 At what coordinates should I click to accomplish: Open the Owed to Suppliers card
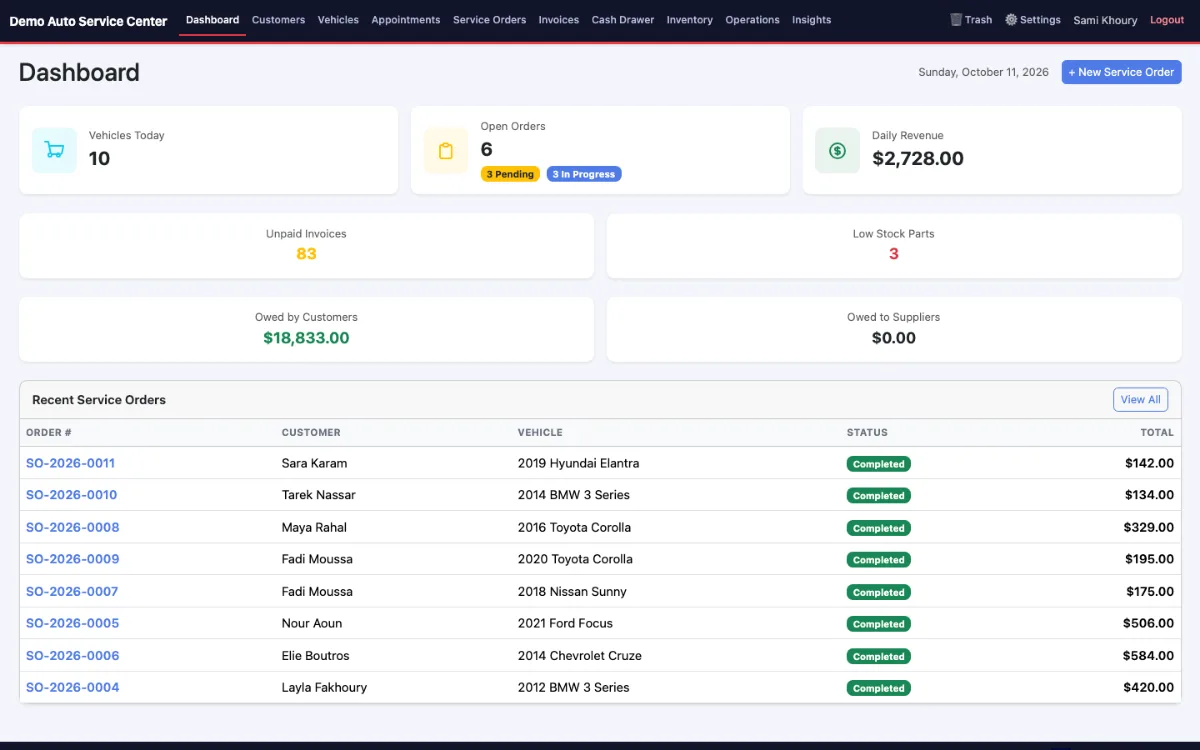click(x=894, y=329)
